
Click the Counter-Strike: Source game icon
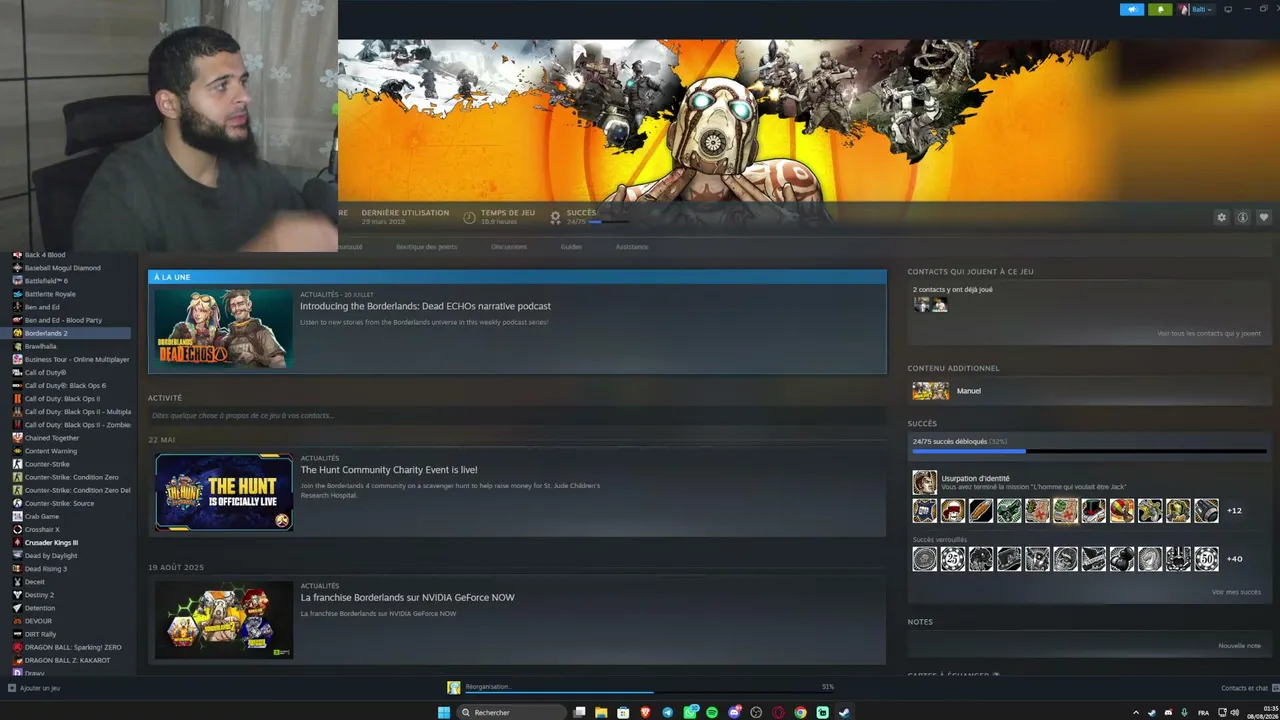[17, 503]
